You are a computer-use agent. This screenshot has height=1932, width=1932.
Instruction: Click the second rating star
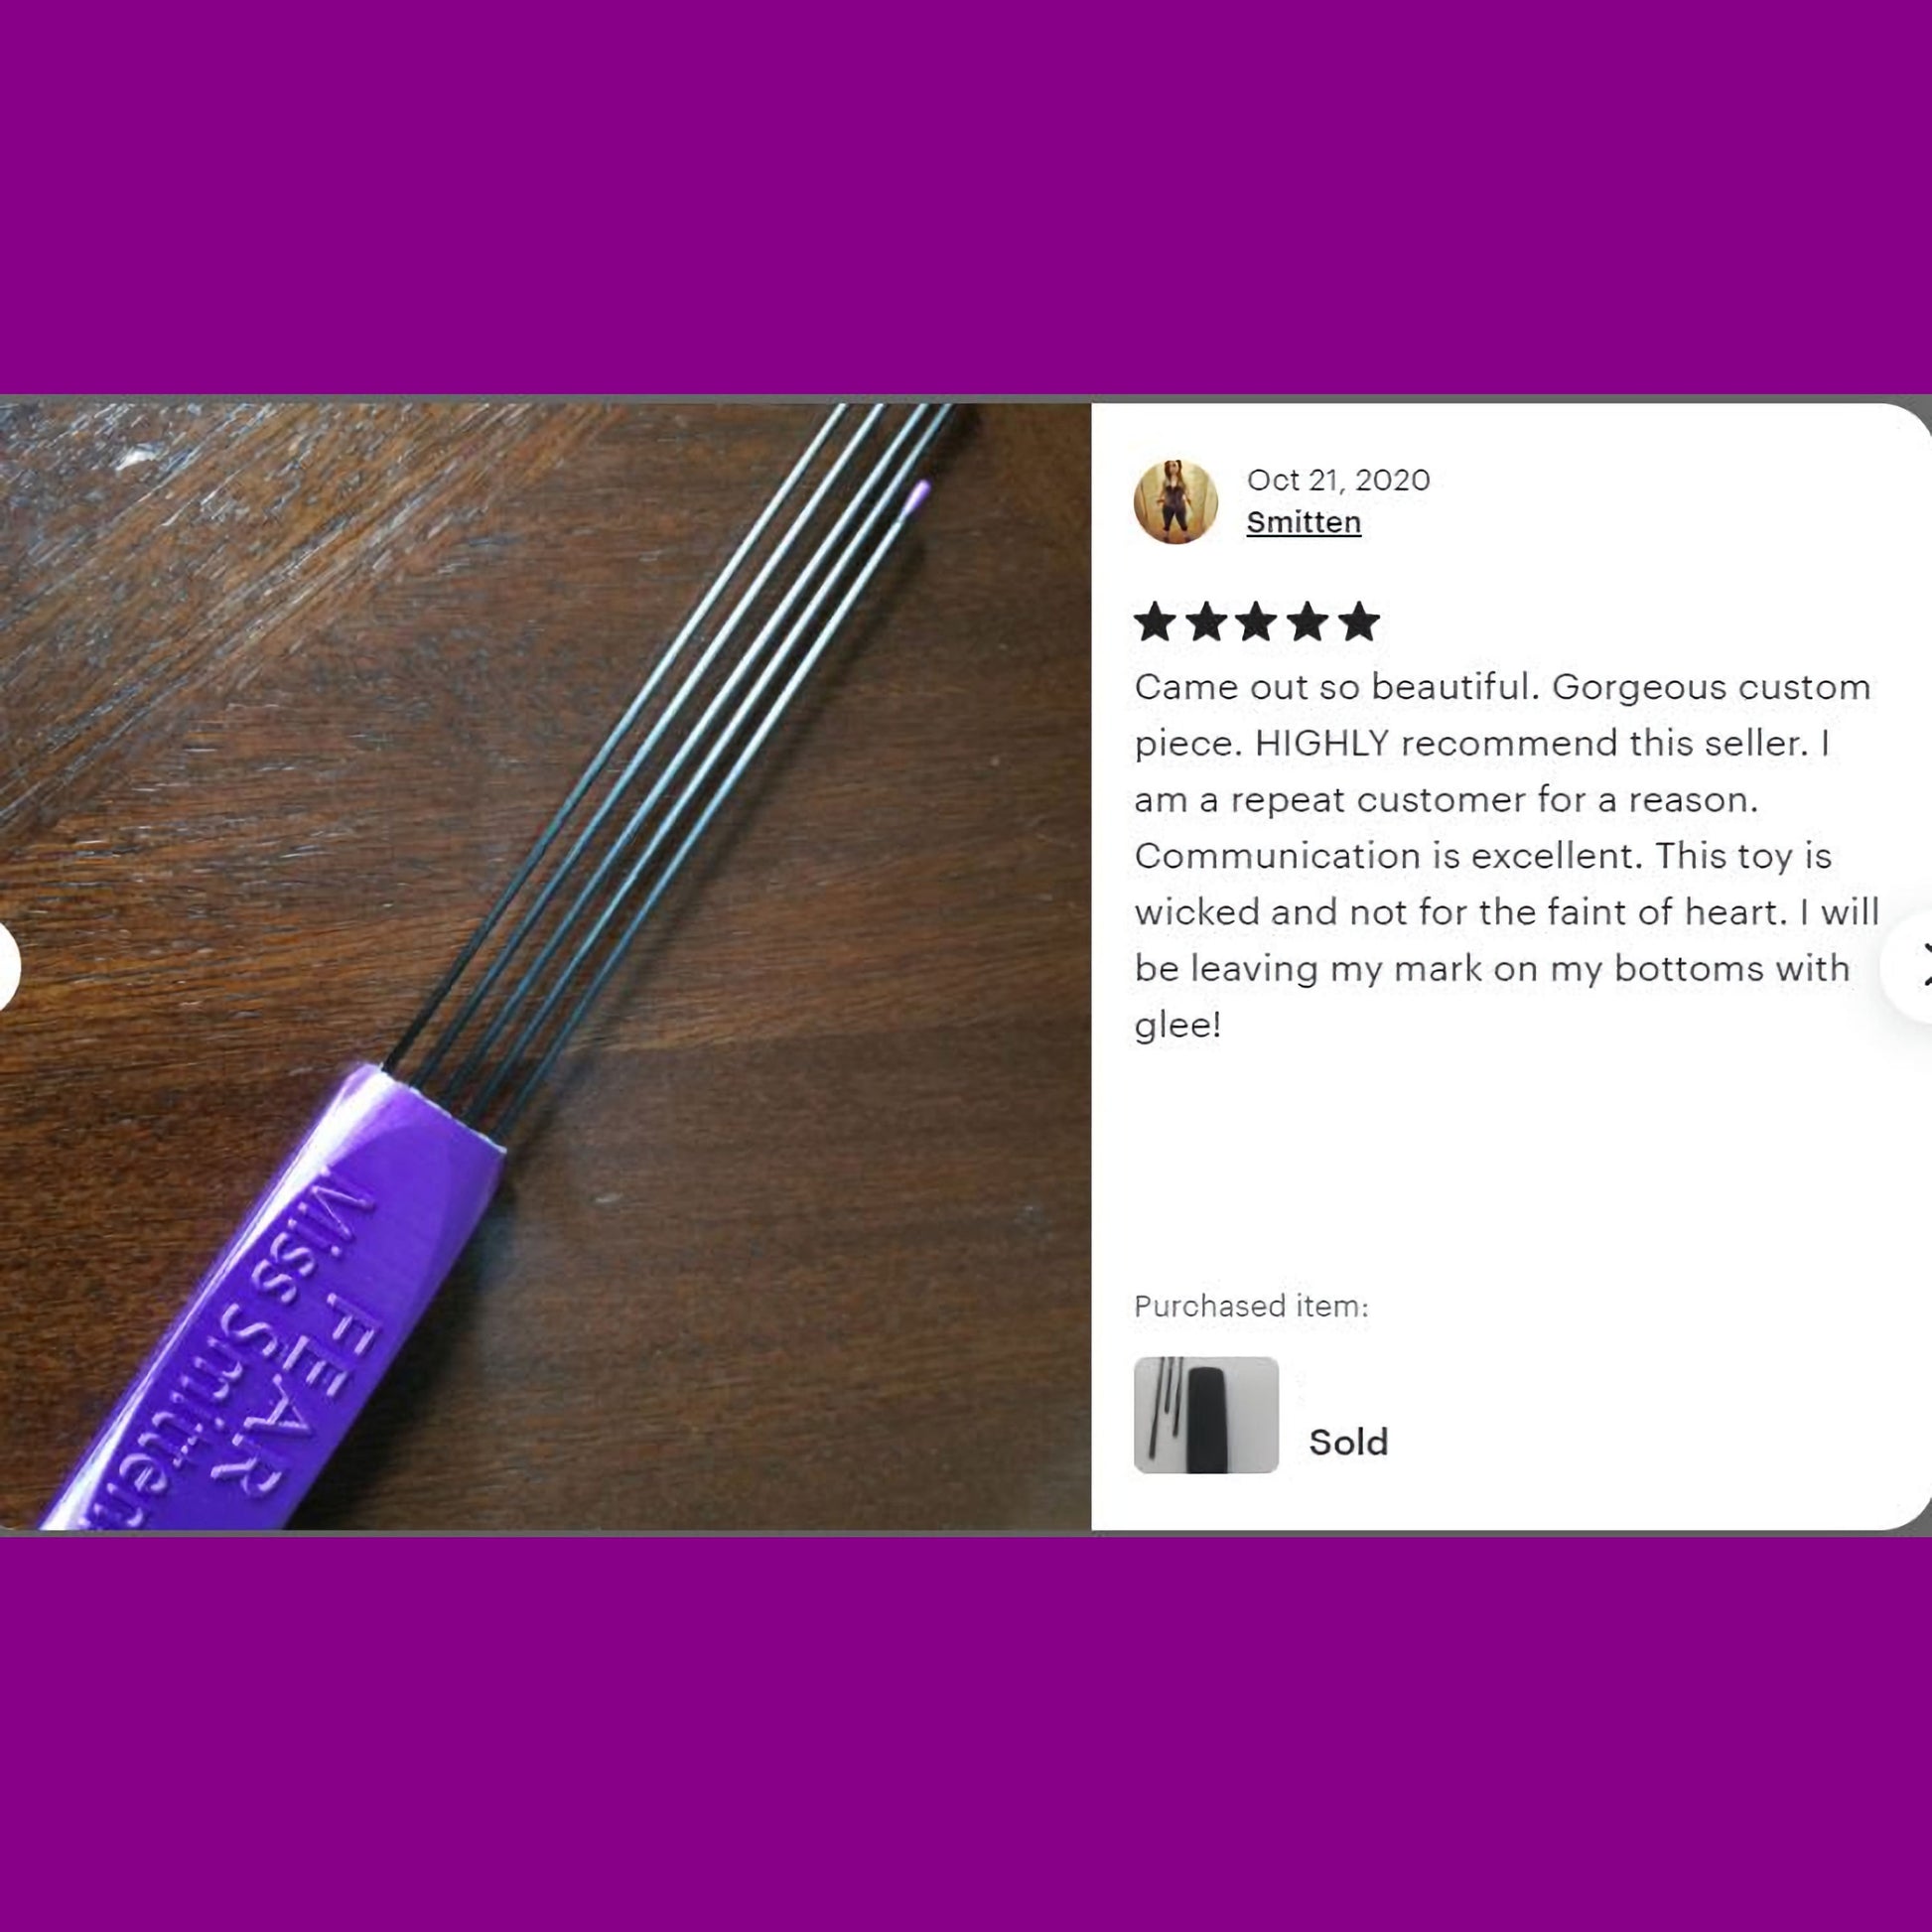point(1206,622)
